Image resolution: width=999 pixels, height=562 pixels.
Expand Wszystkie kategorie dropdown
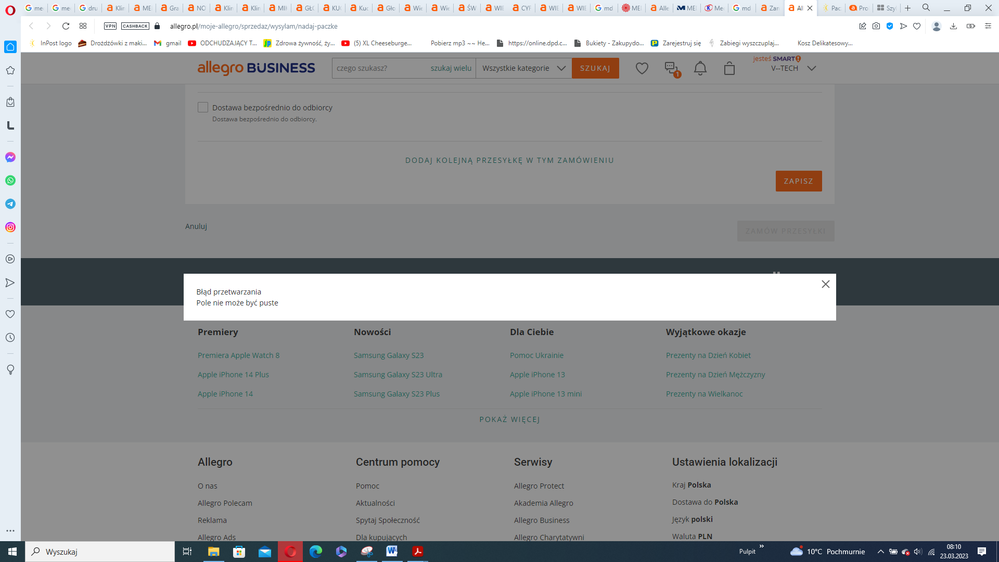[524, 68]
